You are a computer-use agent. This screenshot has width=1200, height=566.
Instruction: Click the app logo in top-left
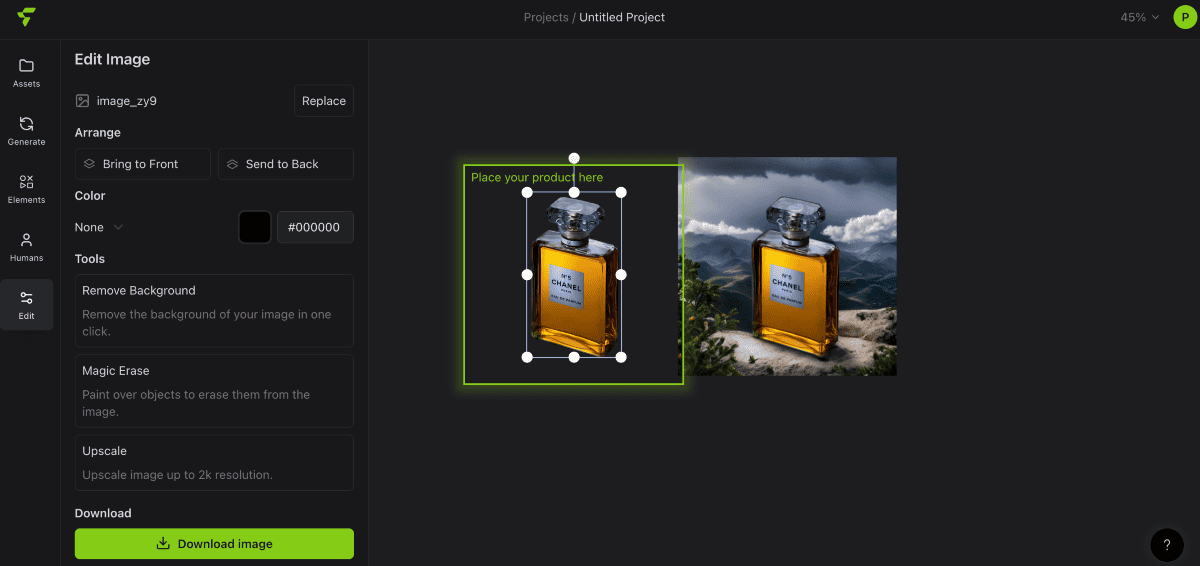(27, 17)
